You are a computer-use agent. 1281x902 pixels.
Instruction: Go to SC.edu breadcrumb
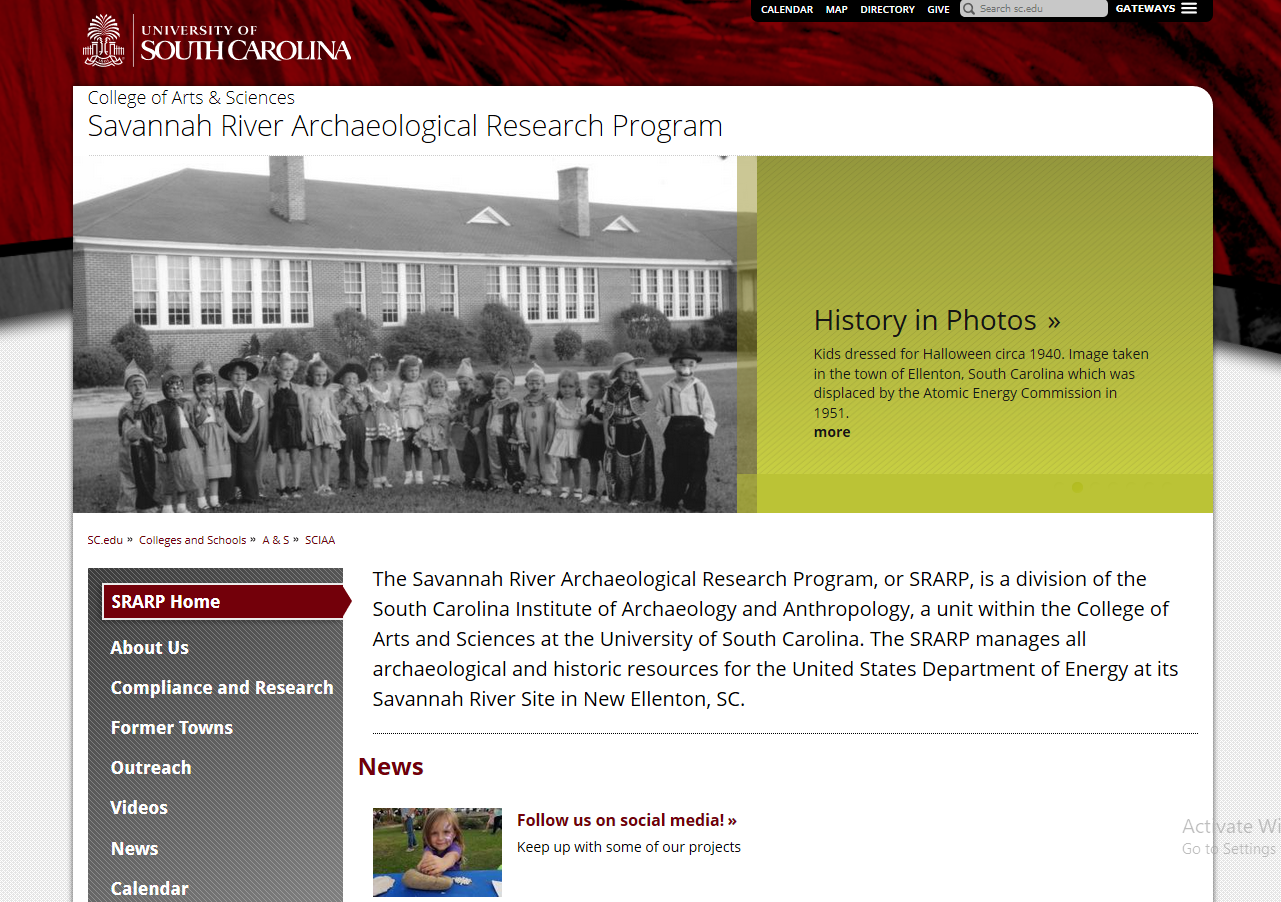(105, 540)
